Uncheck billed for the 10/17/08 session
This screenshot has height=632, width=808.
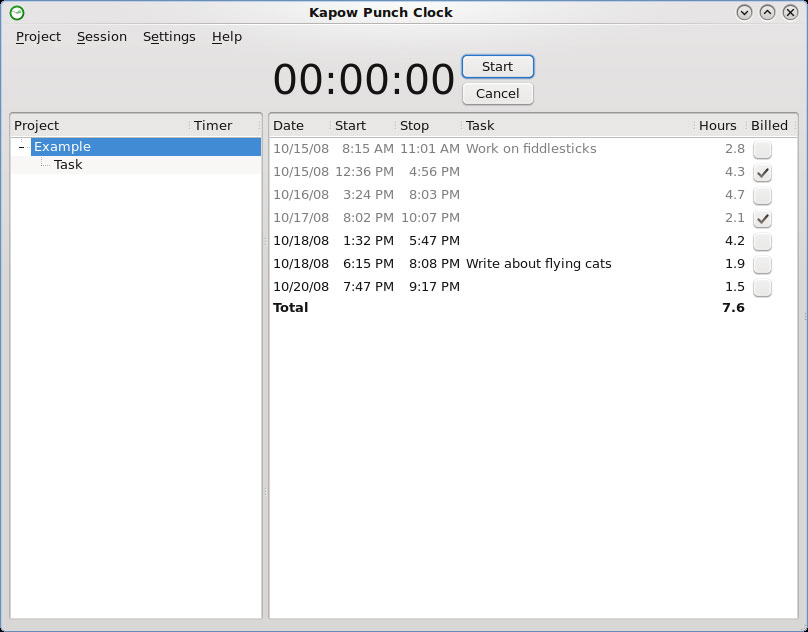pyautogui.click(x=762, y=219)
